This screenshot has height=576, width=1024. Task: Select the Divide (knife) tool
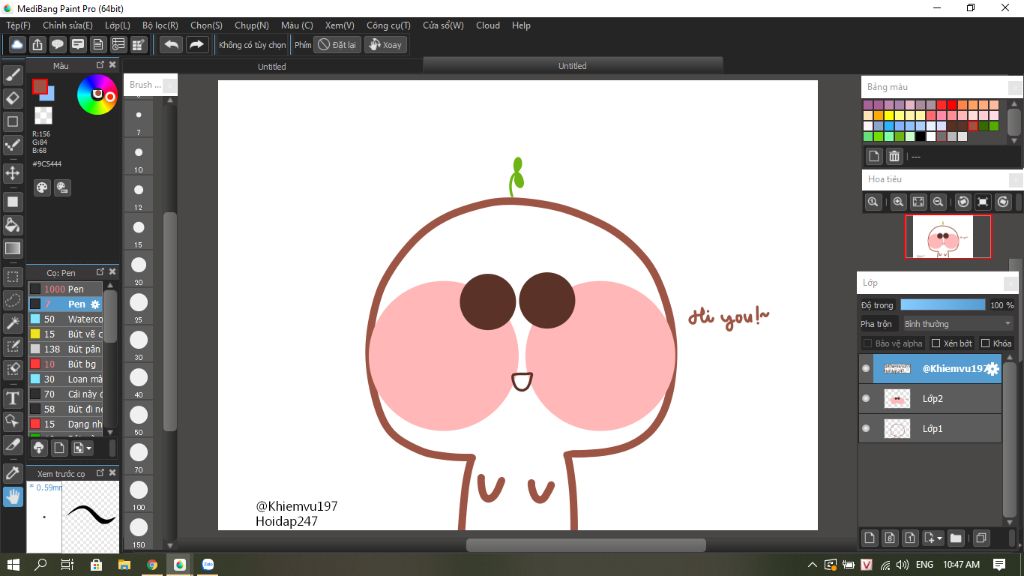pos(12,444)
